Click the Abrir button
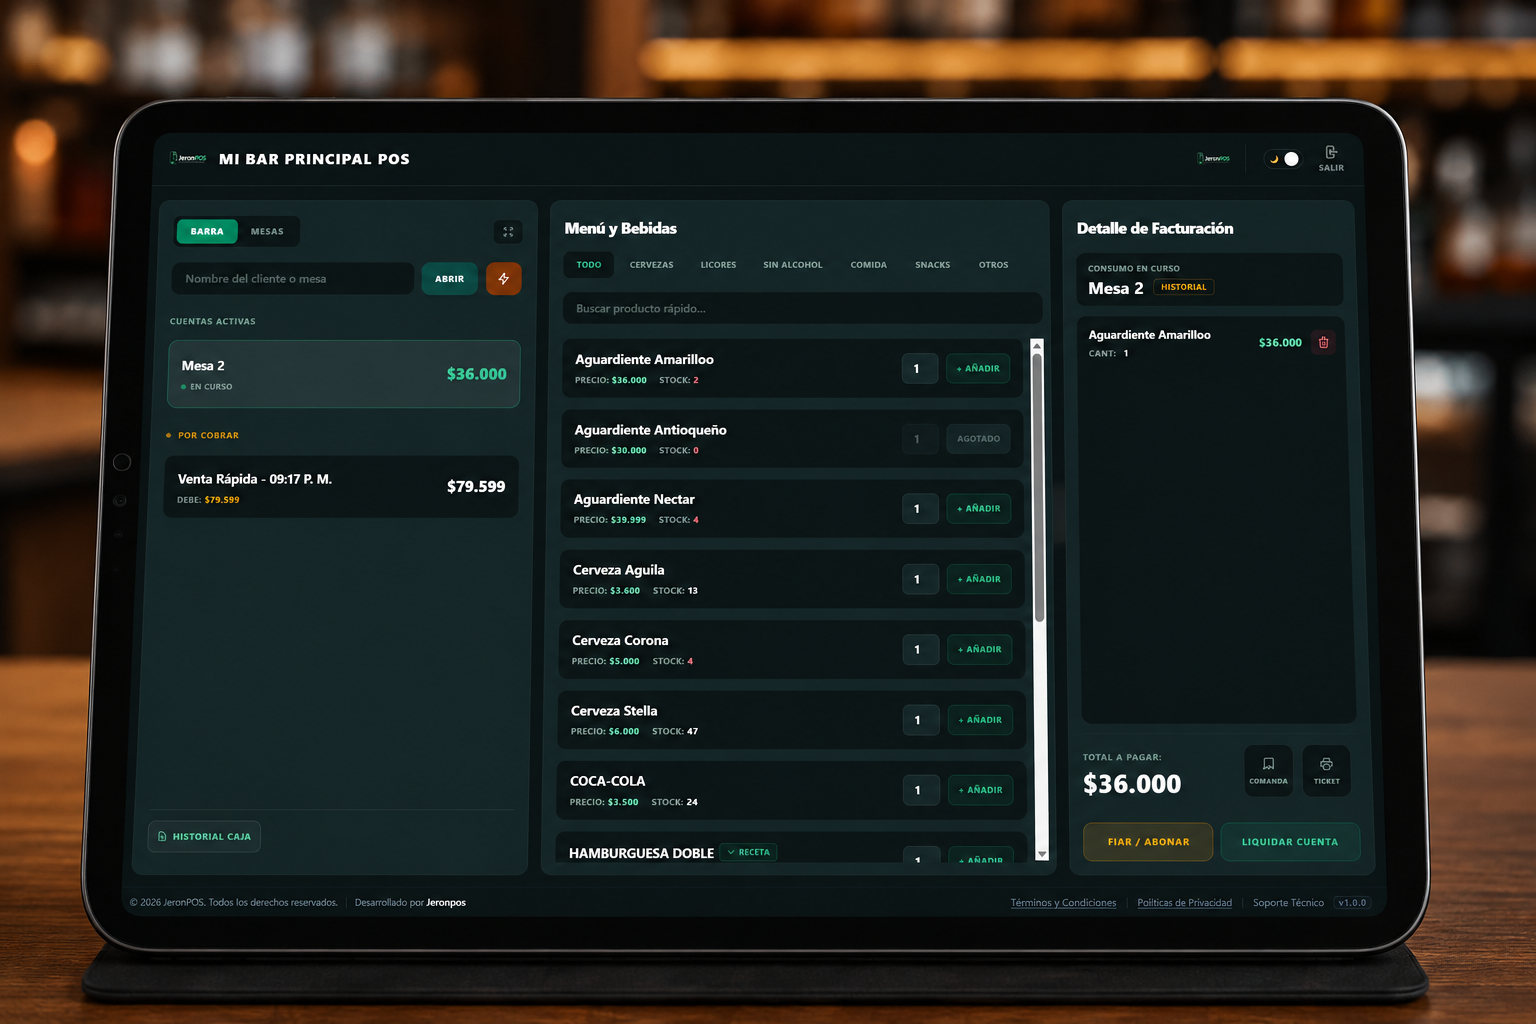This screenshot has height=1024, width=1536. coord(450,279)
